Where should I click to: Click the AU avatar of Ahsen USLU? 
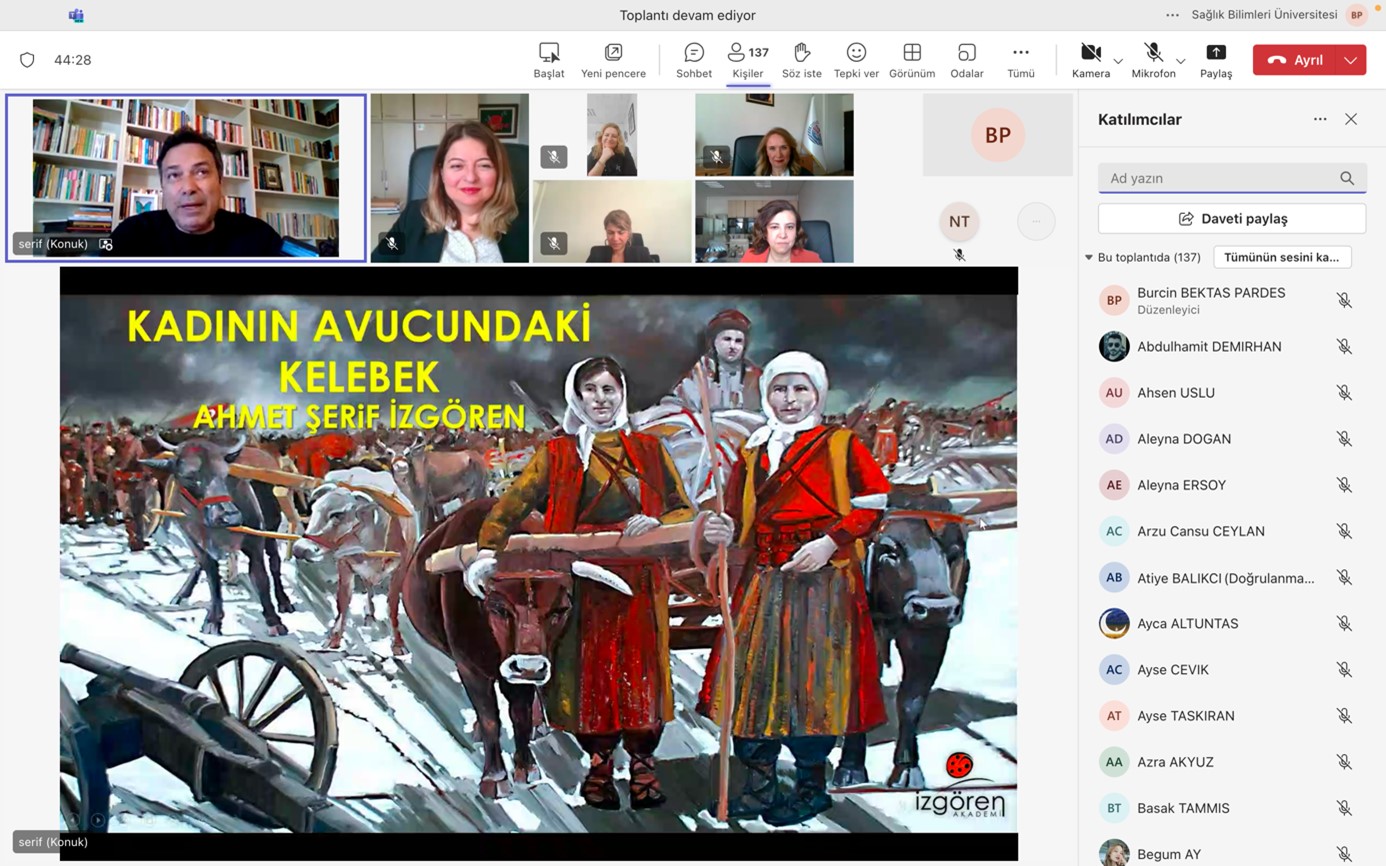(1114, 392)
